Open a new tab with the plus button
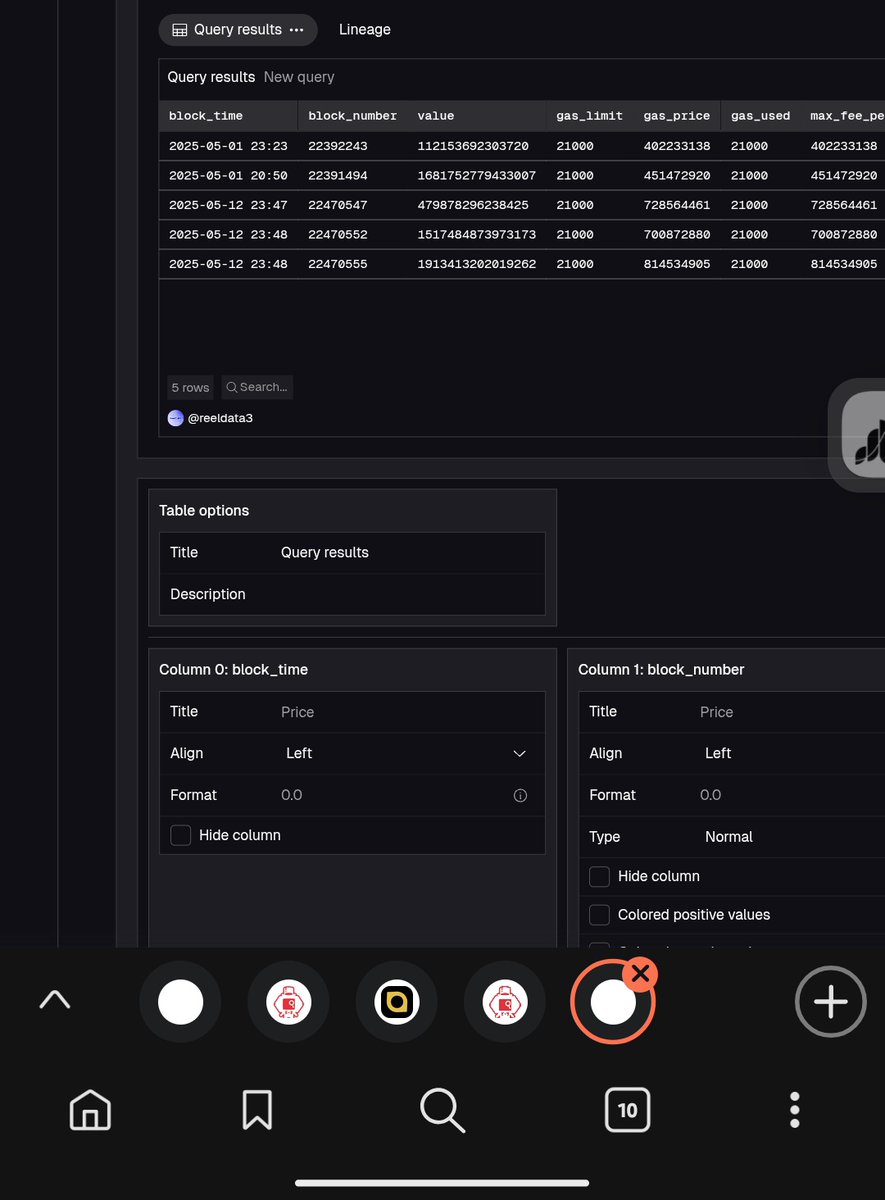This screenshot has width=885, height=1200. pos(830,1000)
